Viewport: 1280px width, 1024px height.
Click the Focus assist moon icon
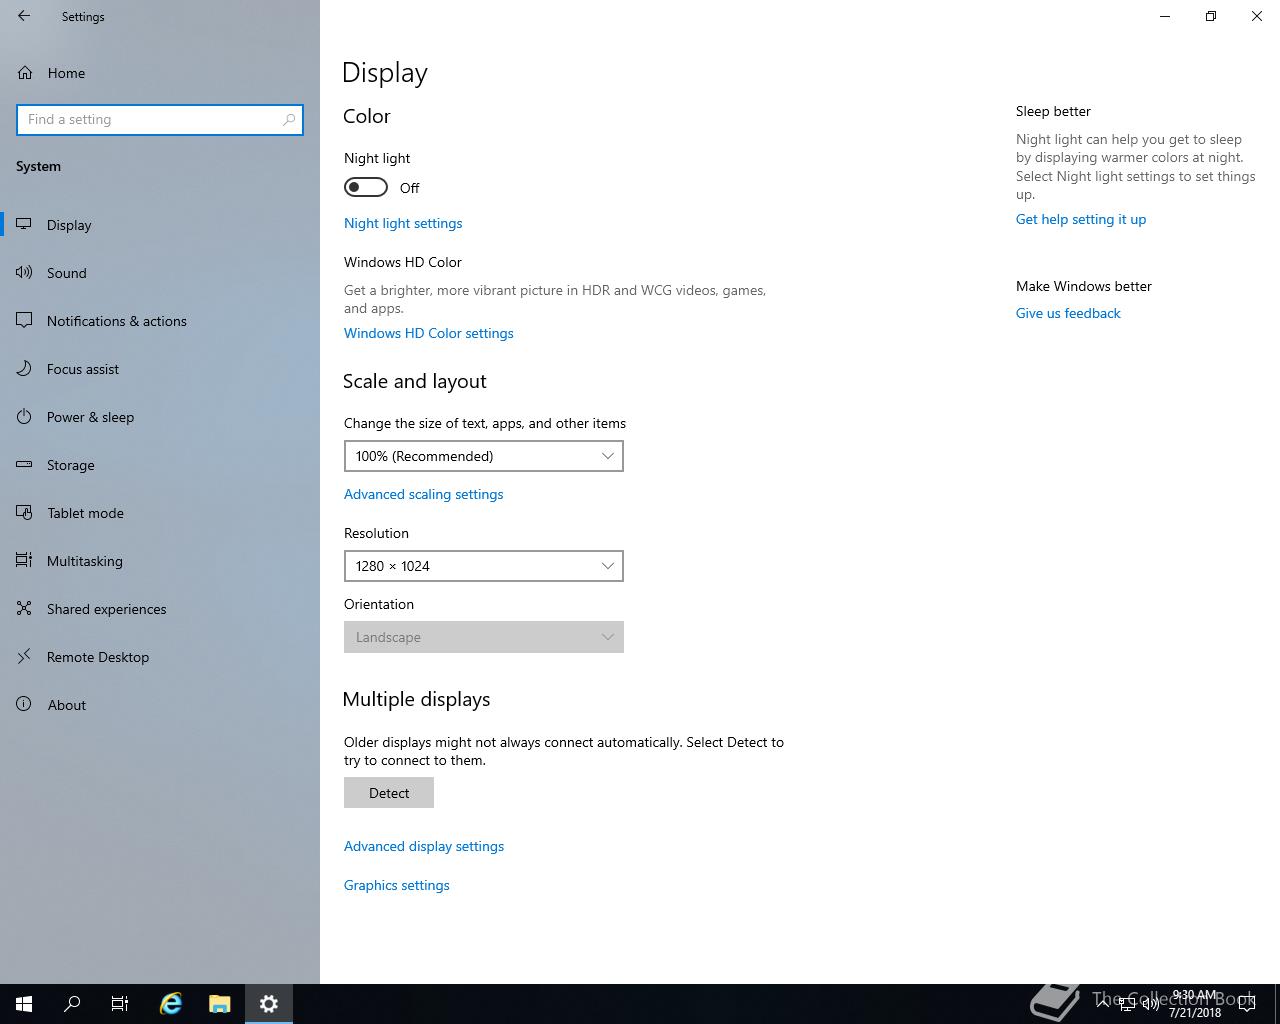click(24, 368)
